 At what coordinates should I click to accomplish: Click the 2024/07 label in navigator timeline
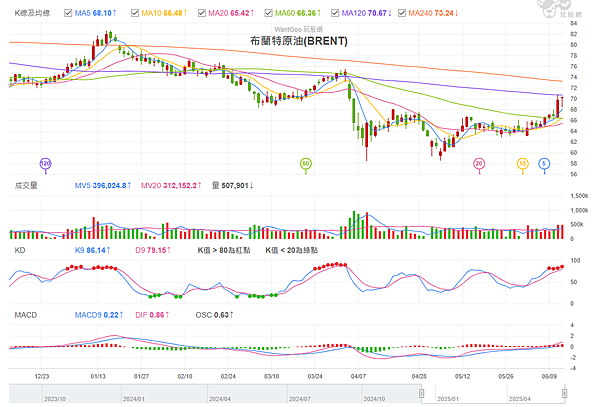tap(300, 399)
